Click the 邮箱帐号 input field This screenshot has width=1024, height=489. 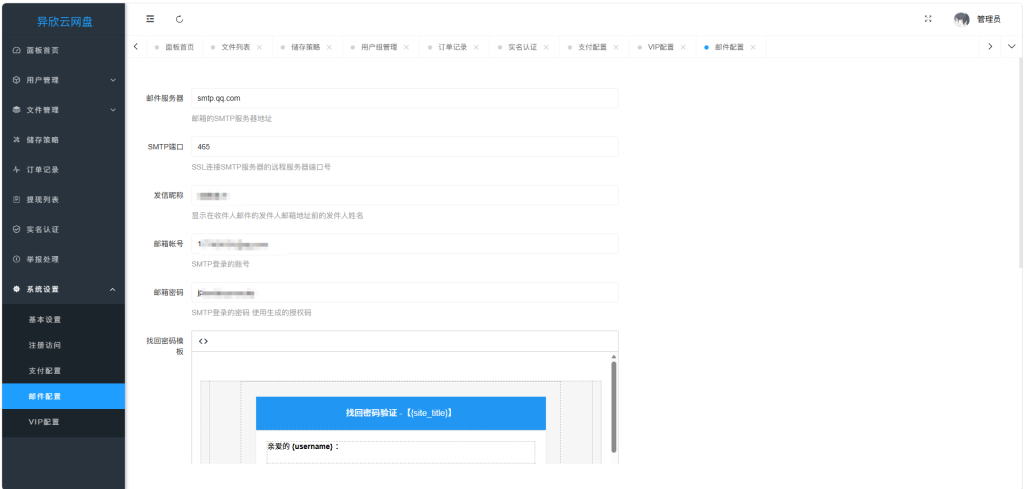(x=405, y=244)
